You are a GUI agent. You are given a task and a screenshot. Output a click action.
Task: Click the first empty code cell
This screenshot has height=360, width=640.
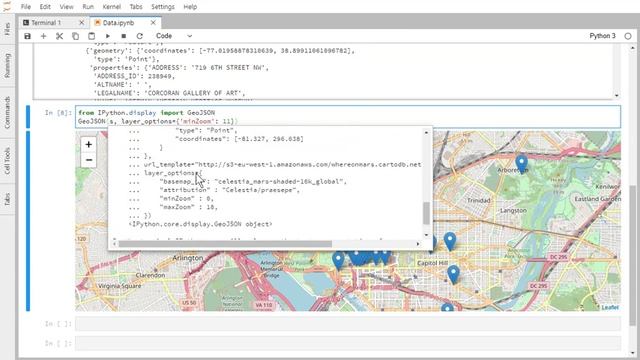(x=348, y=324)
